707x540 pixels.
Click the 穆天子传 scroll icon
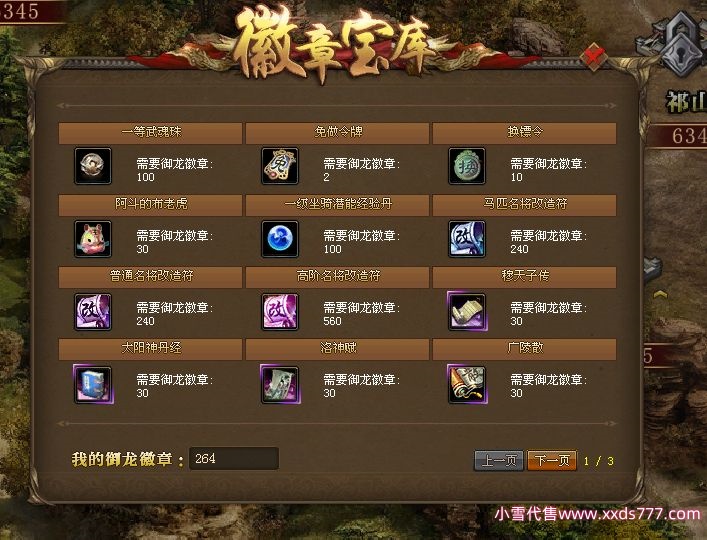467,311
